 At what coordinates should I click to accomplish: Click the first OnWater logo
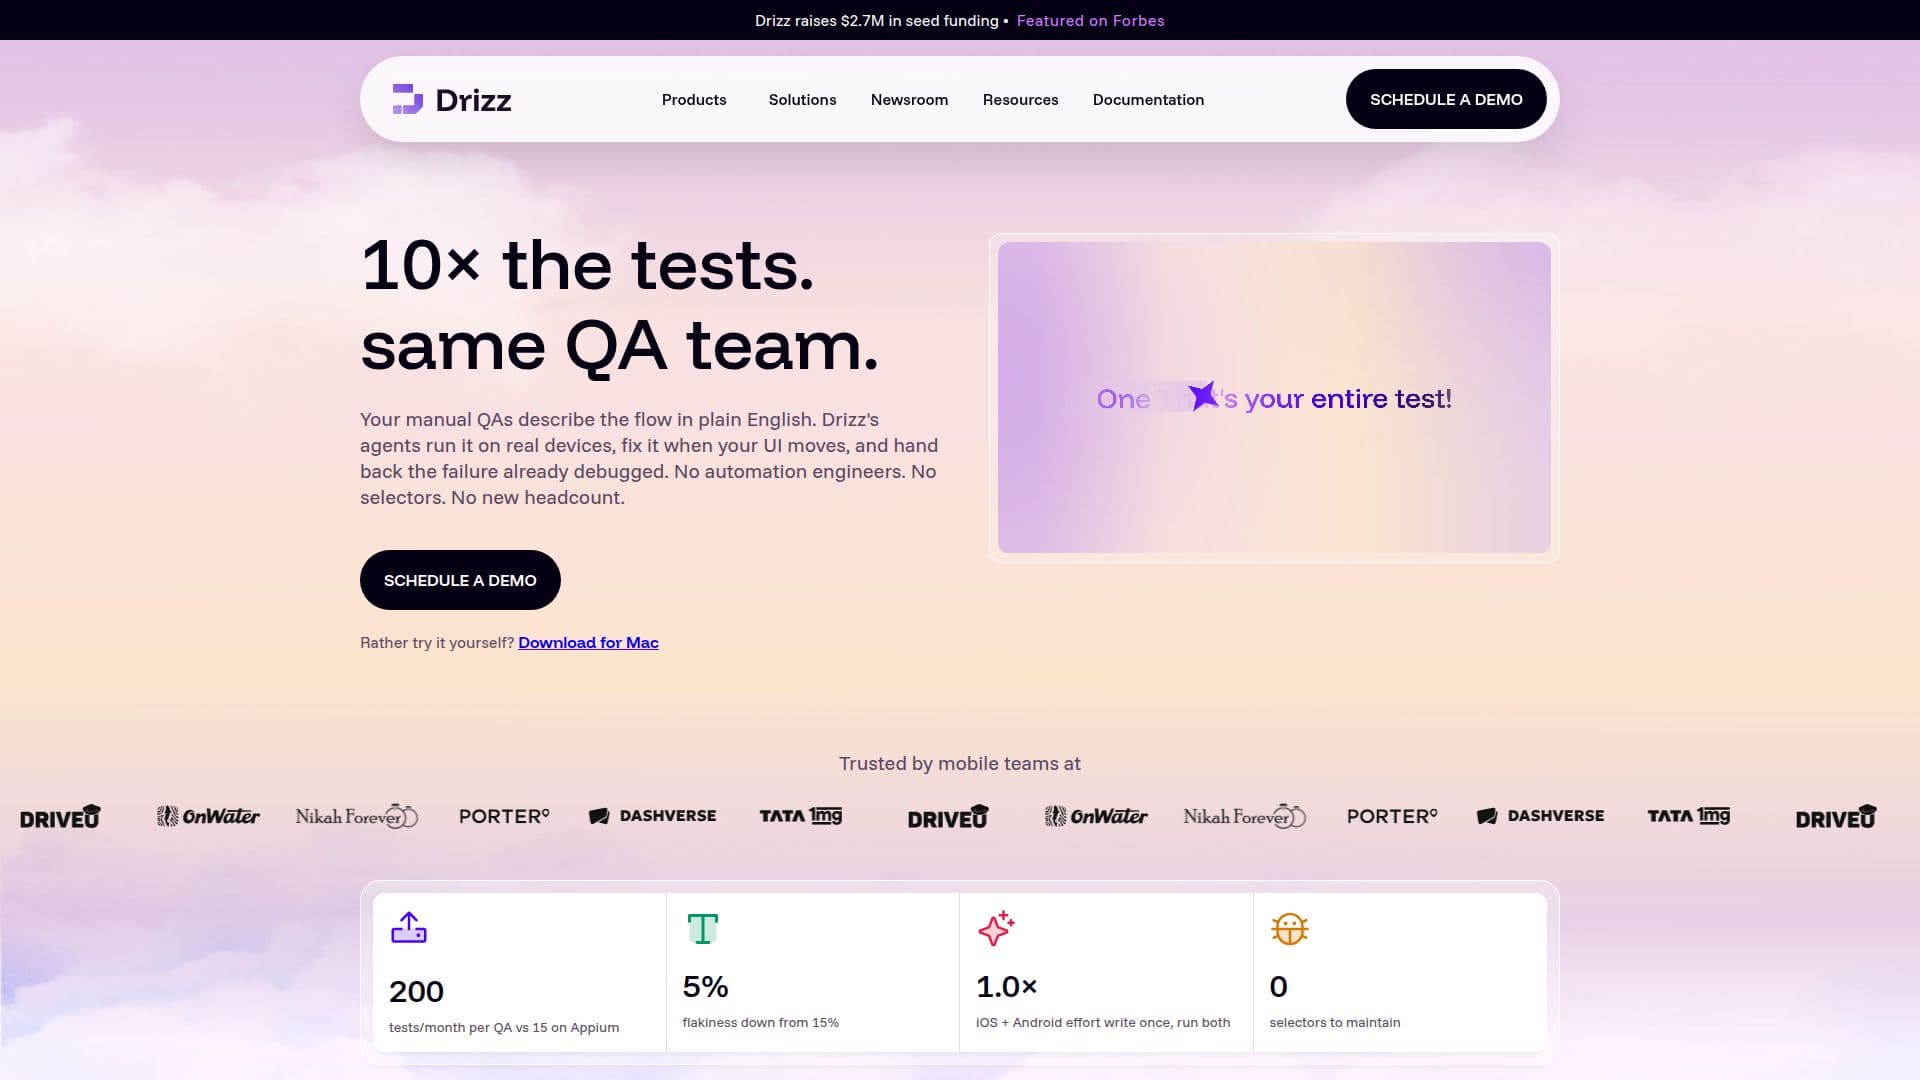tap(208, 816)
